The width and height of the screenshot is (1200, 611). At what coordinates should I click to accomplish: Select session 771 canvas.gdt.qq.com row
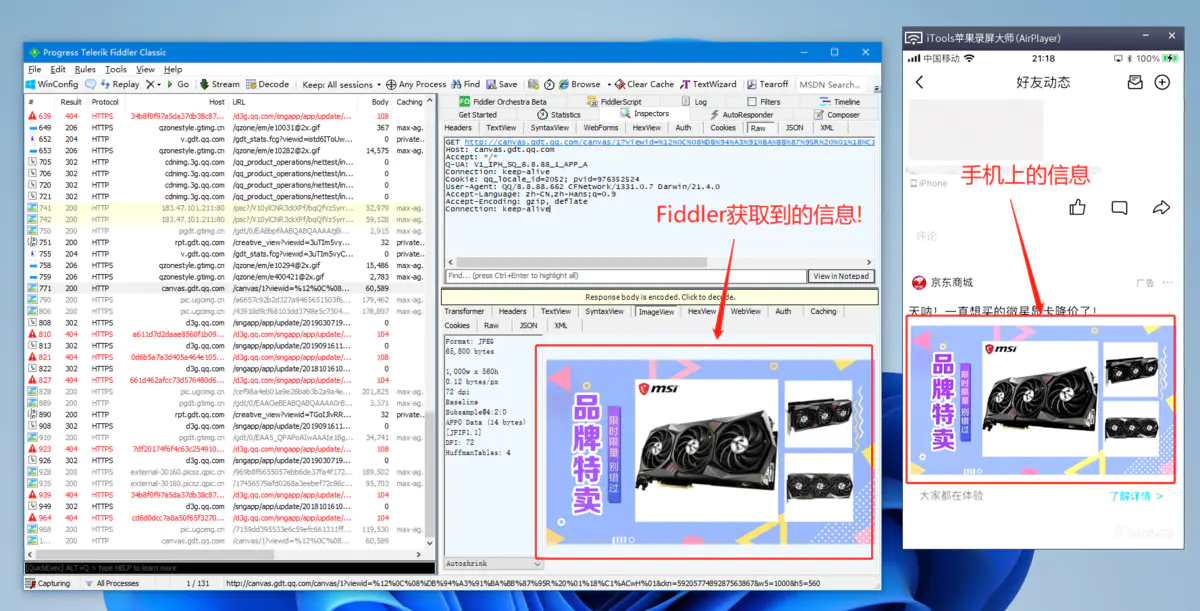tap(225, 288)
